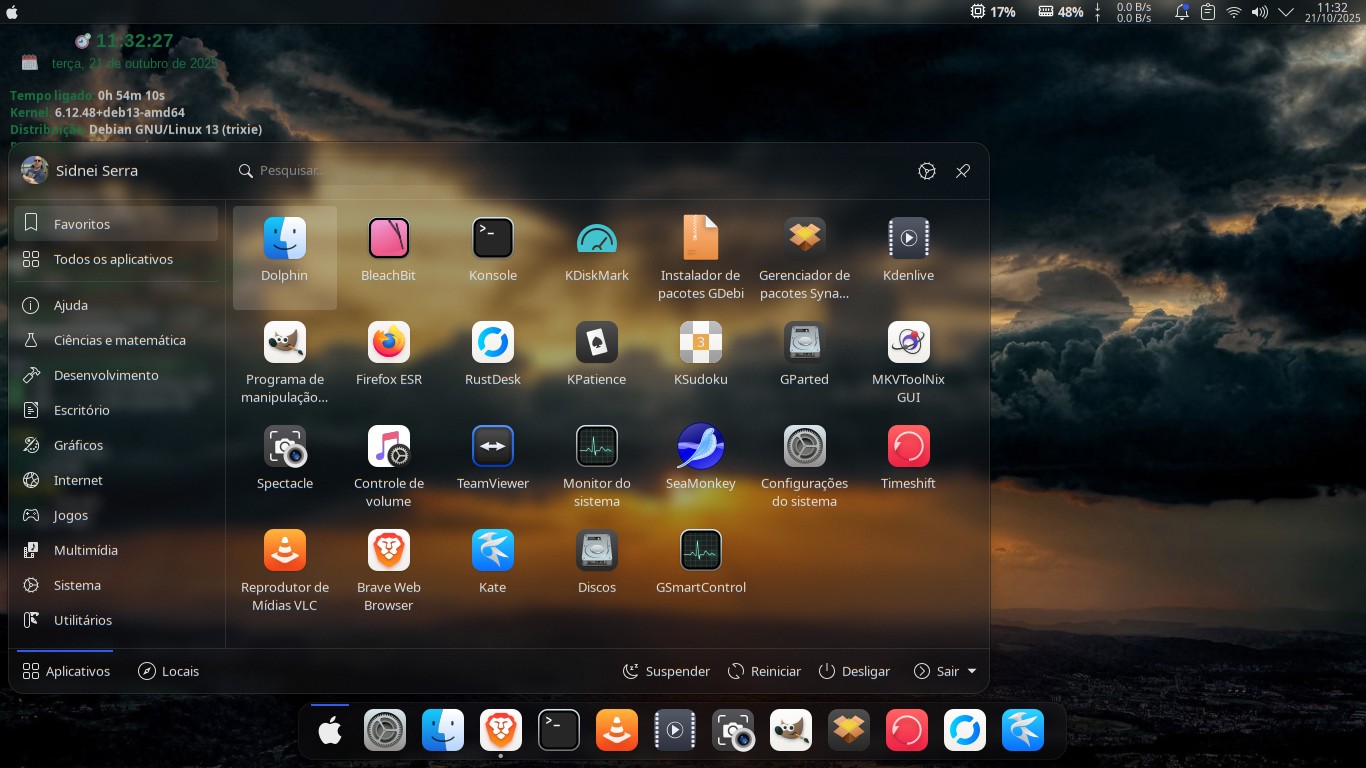Open the volume control in system tray
1366x768 pixels.
tap(1260, 12)
